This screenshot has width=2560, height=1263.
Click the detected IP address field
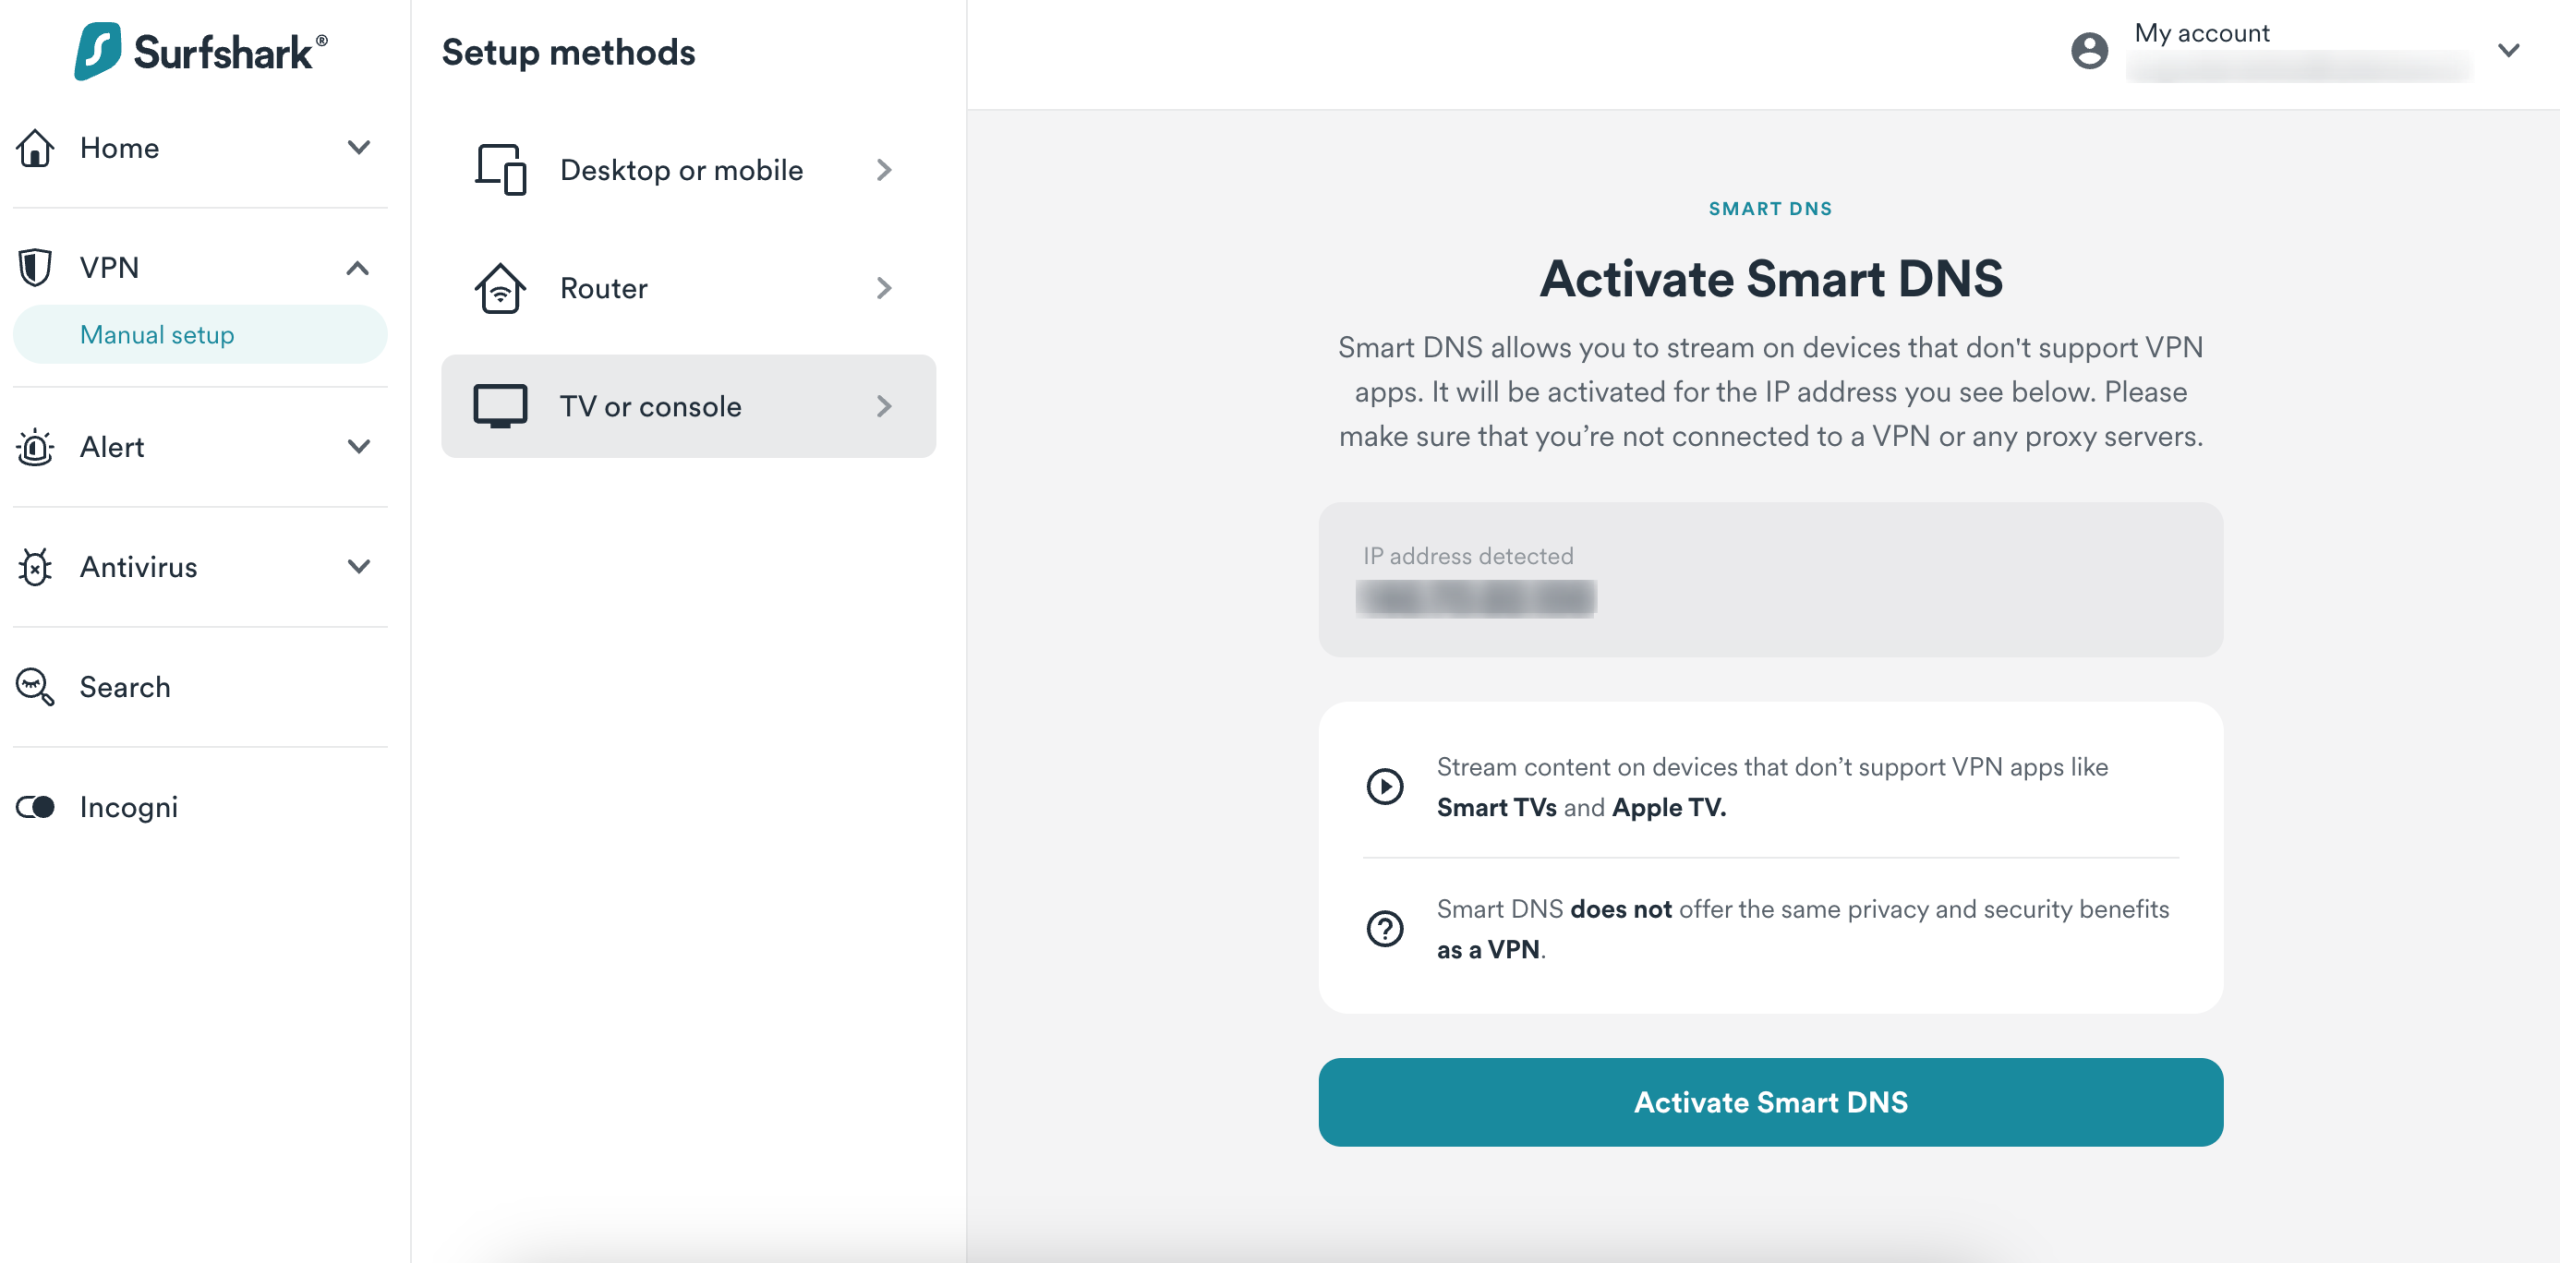[x=1770, y=580]
